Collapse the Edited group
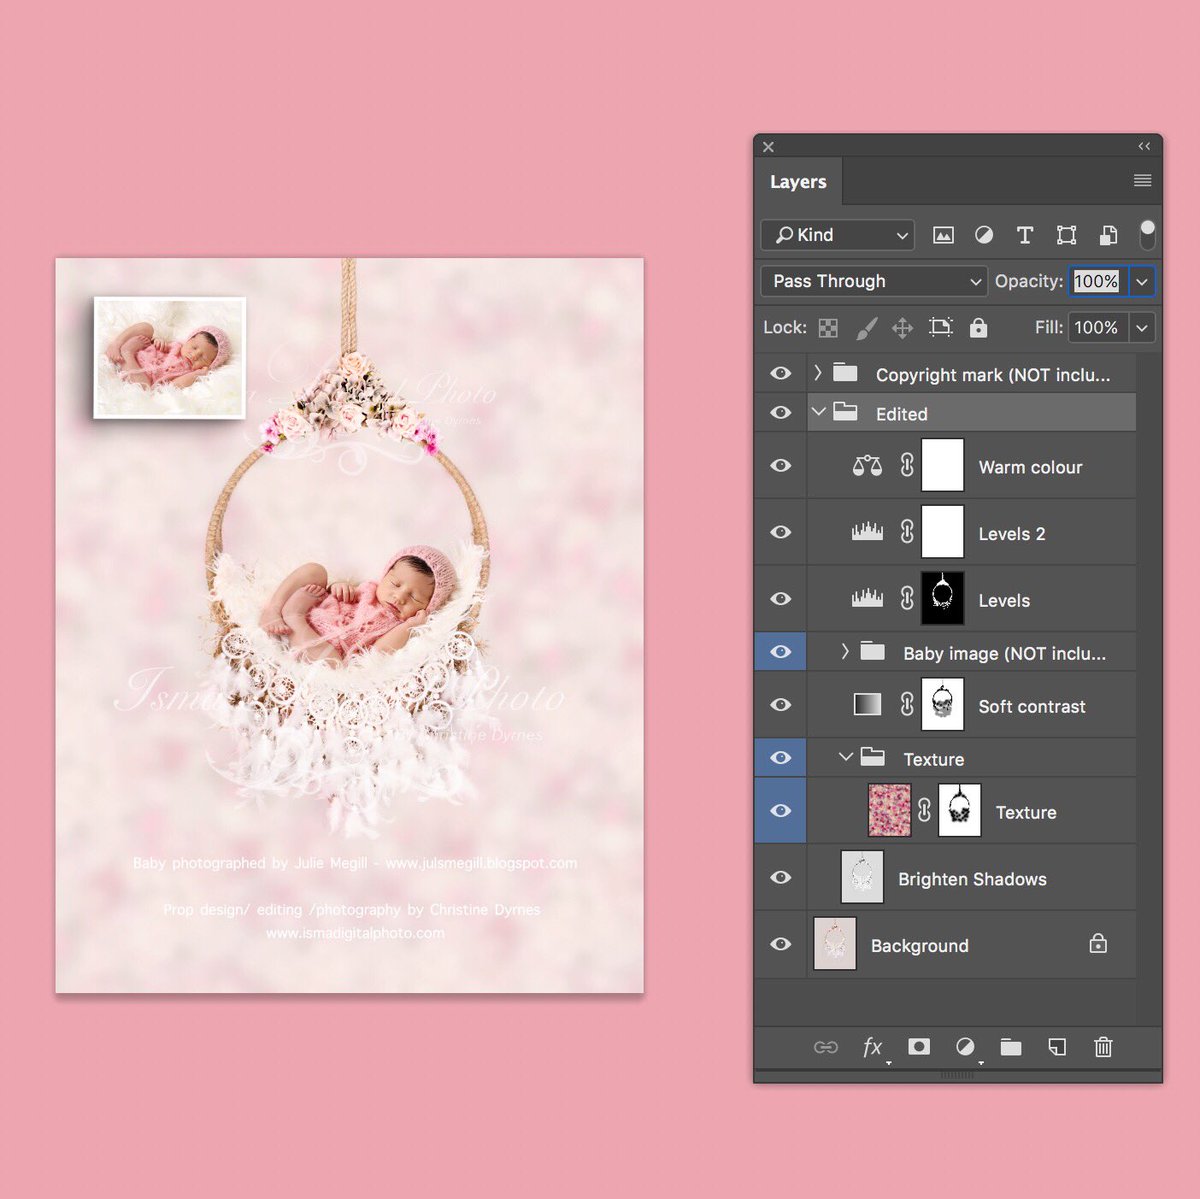The width and height of the screenshot is (1200, 1199). 819,412
